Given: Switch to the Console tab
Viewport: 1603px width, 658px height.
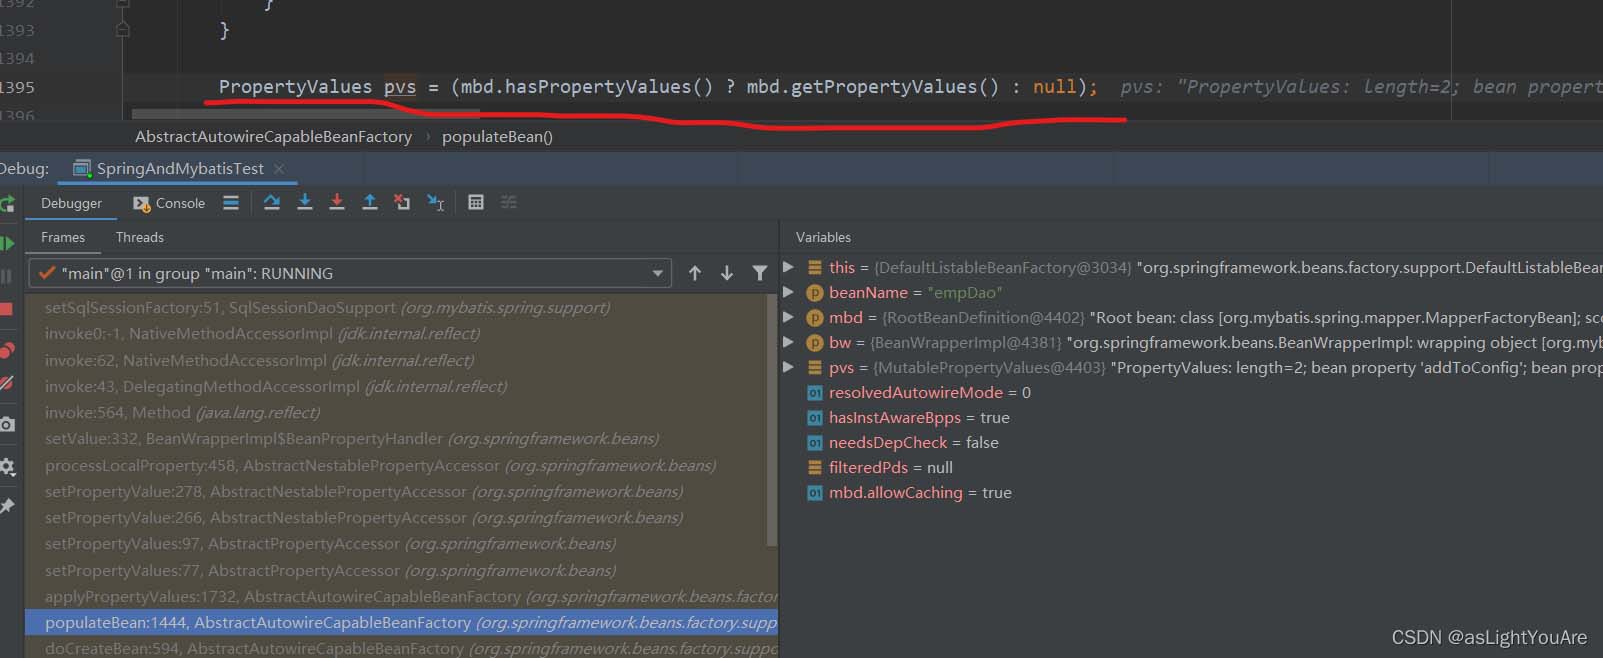Looking at the screenshot, I should tap(169, 203).
